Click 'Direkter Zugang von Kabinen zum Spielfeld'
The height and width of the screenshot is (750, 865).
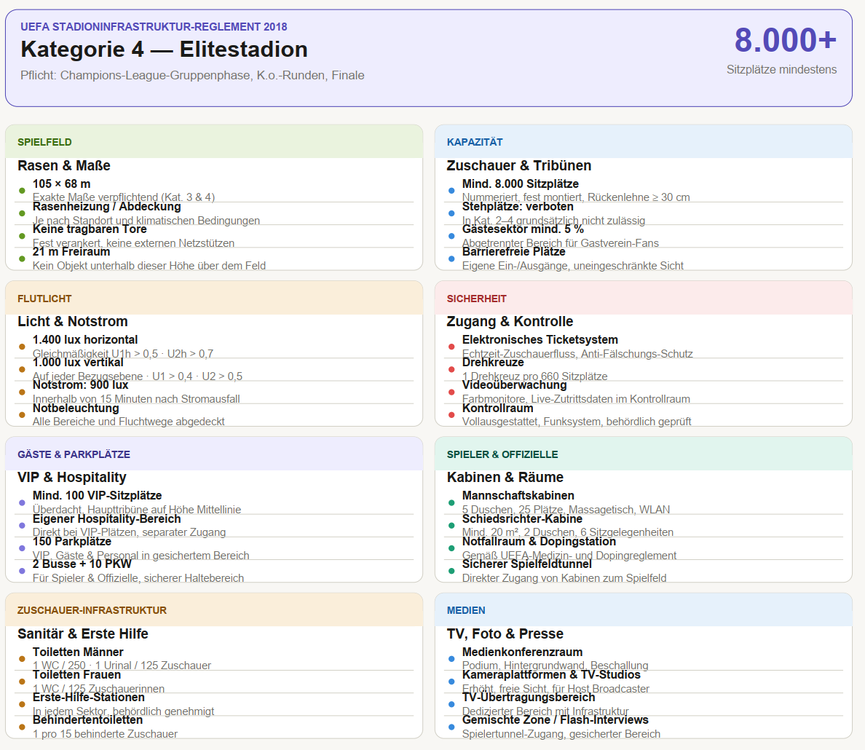[x=564, y=578]
